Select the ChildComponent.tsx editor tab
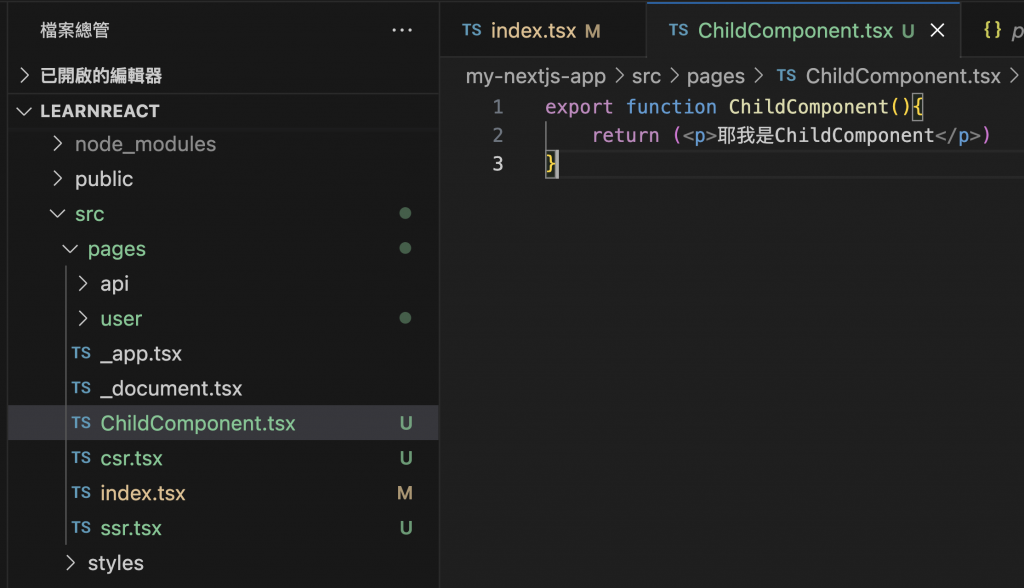This screenshot has width=1024, height=588. 795,31
